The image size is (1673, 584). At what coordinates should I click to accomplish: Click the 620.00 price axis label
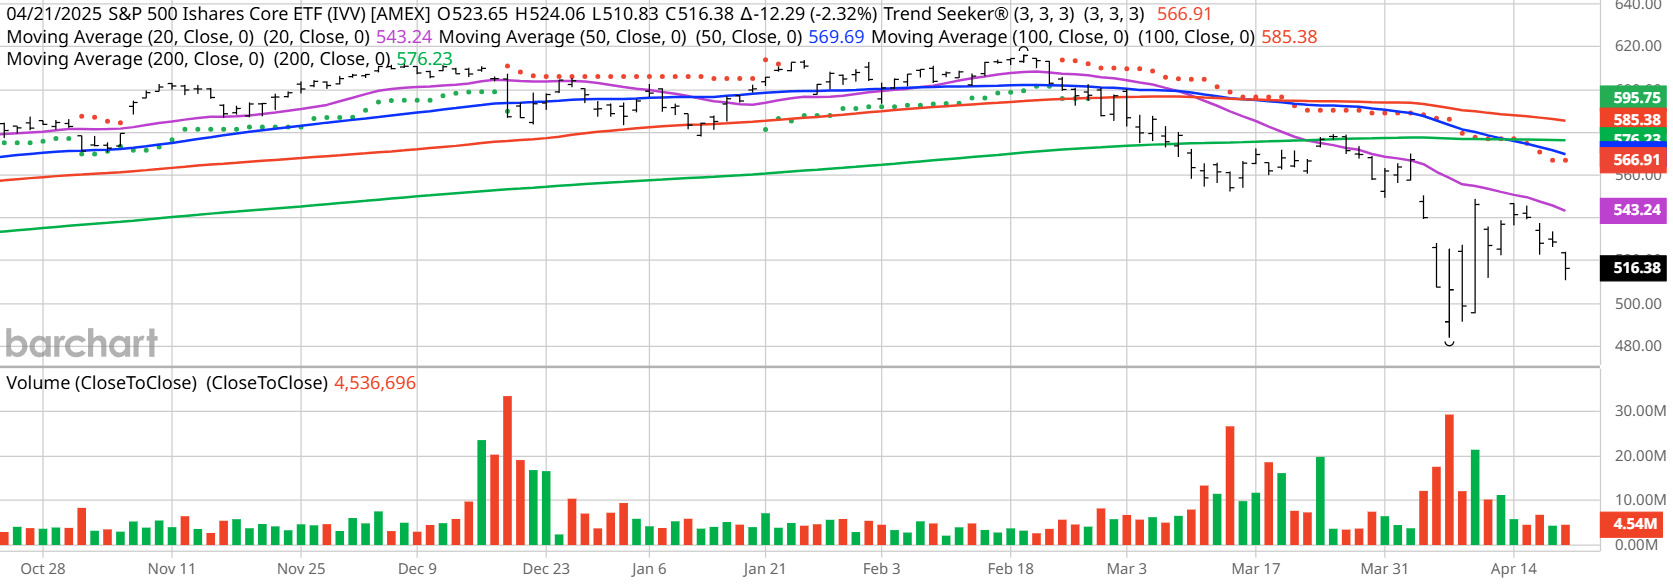tap(1638, 45)
